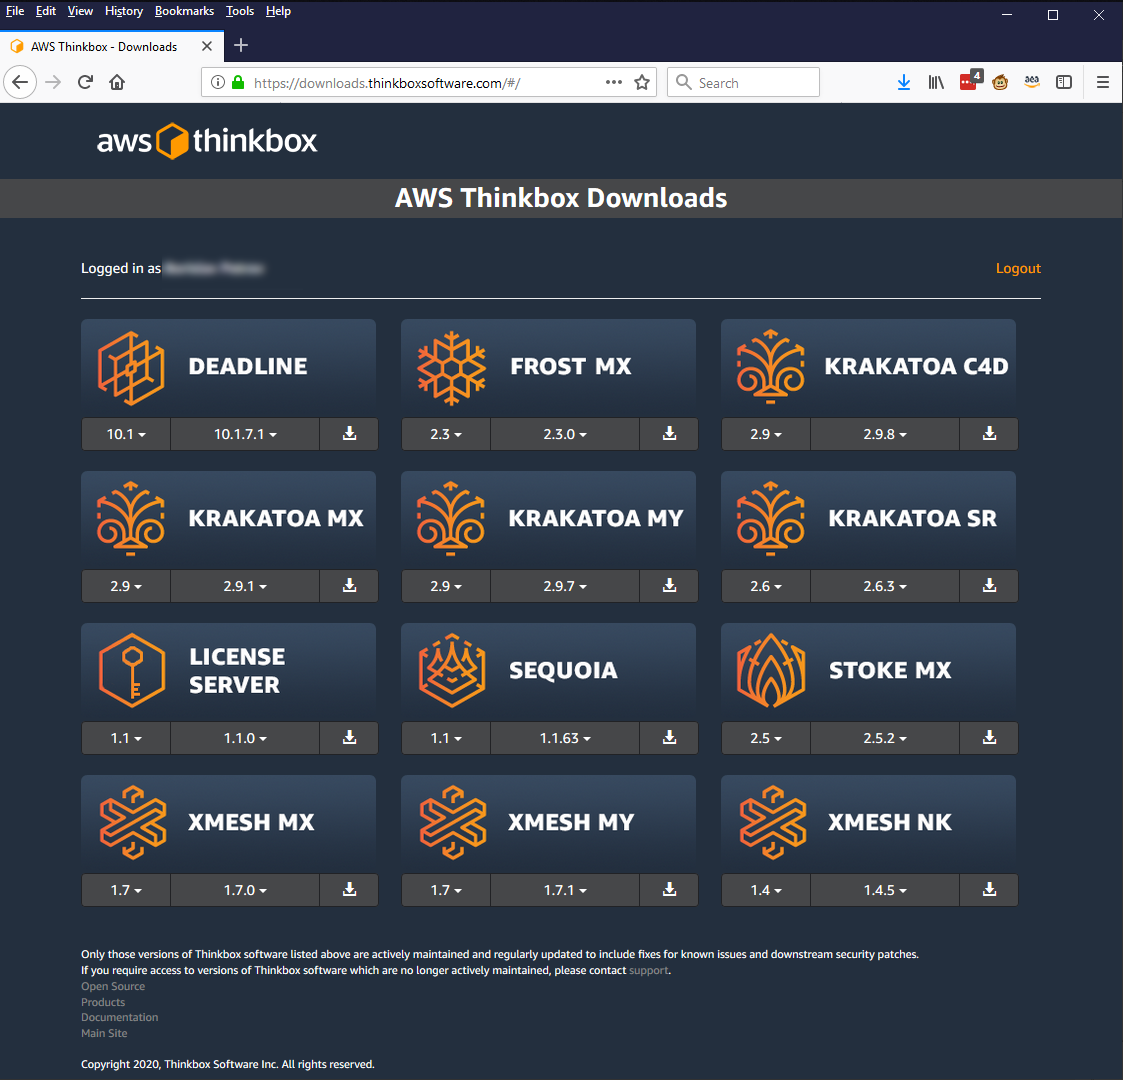The height and width of the screenshot is (1080, 1123).
Task: Open the Firefox downloads arrow icon
Action: click(904, 82)
